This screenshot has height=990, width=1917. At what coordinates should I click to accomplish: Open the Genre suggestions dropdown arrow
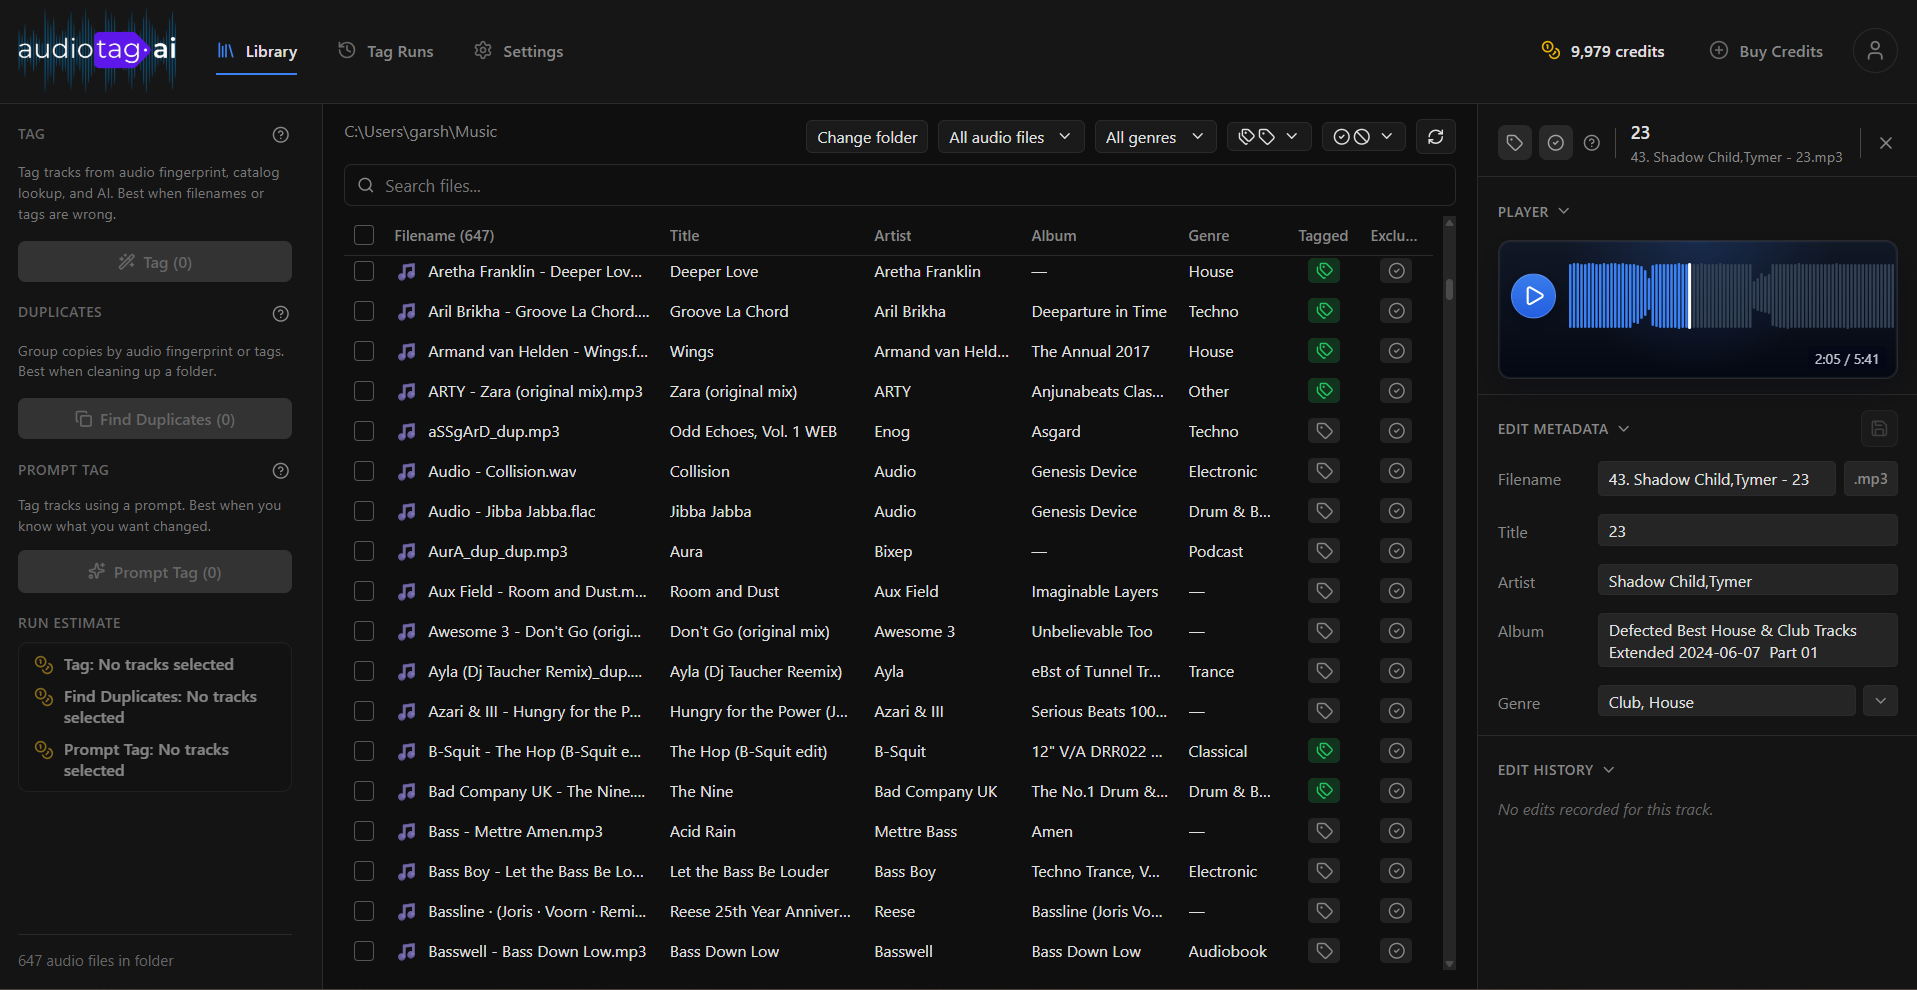point(1880,701)
